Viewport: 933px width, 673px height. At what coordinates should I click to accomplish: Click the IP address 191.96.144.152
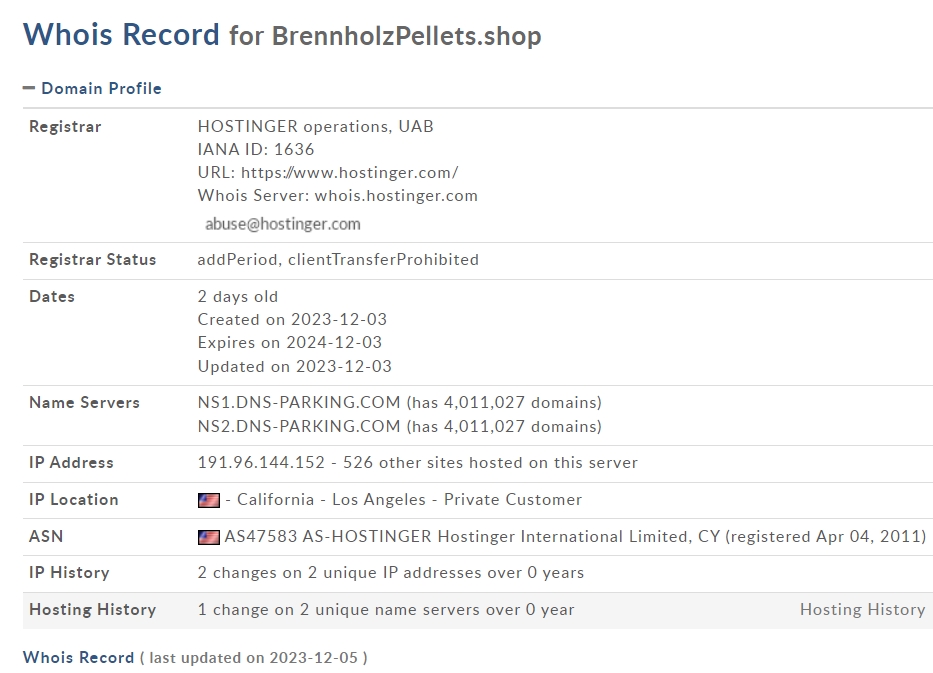(x=261, y=462)
